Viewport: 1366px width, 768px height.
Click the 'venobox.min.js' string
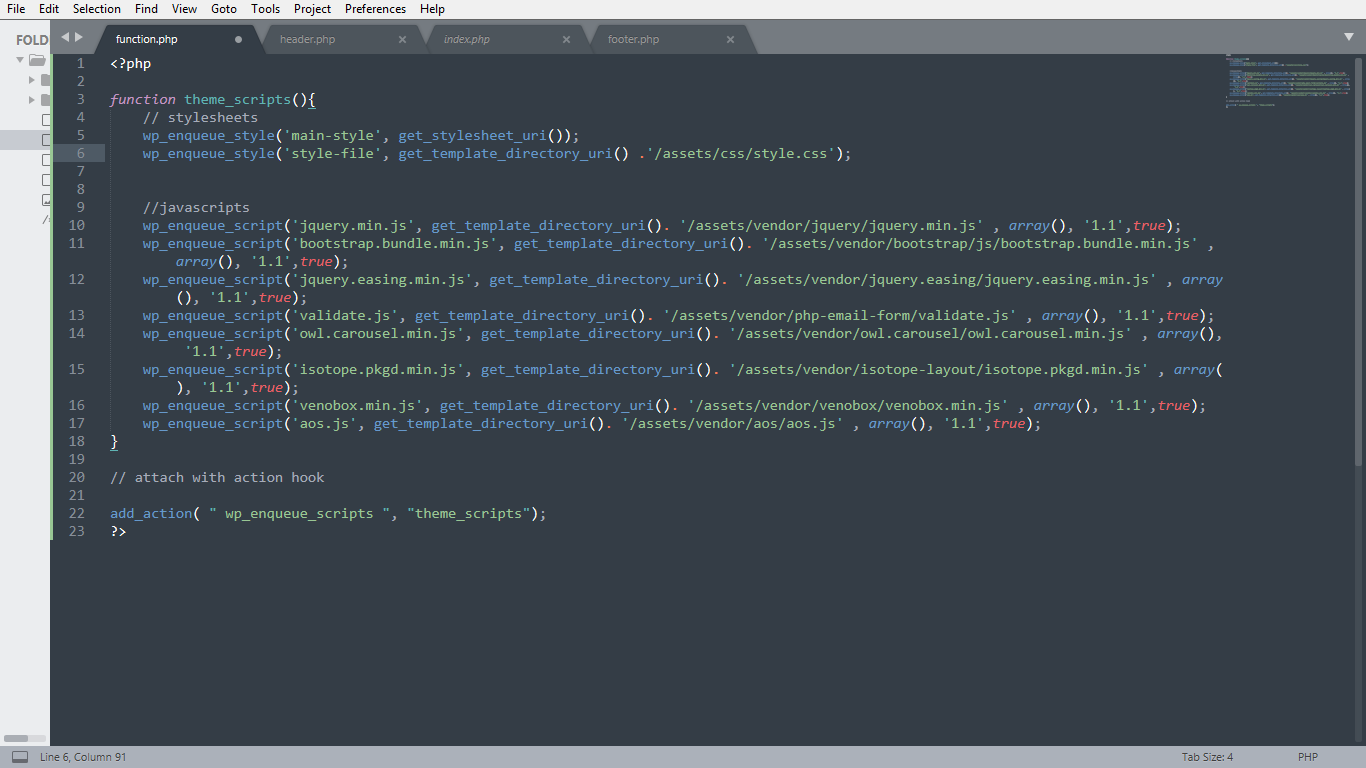(357, 405)
